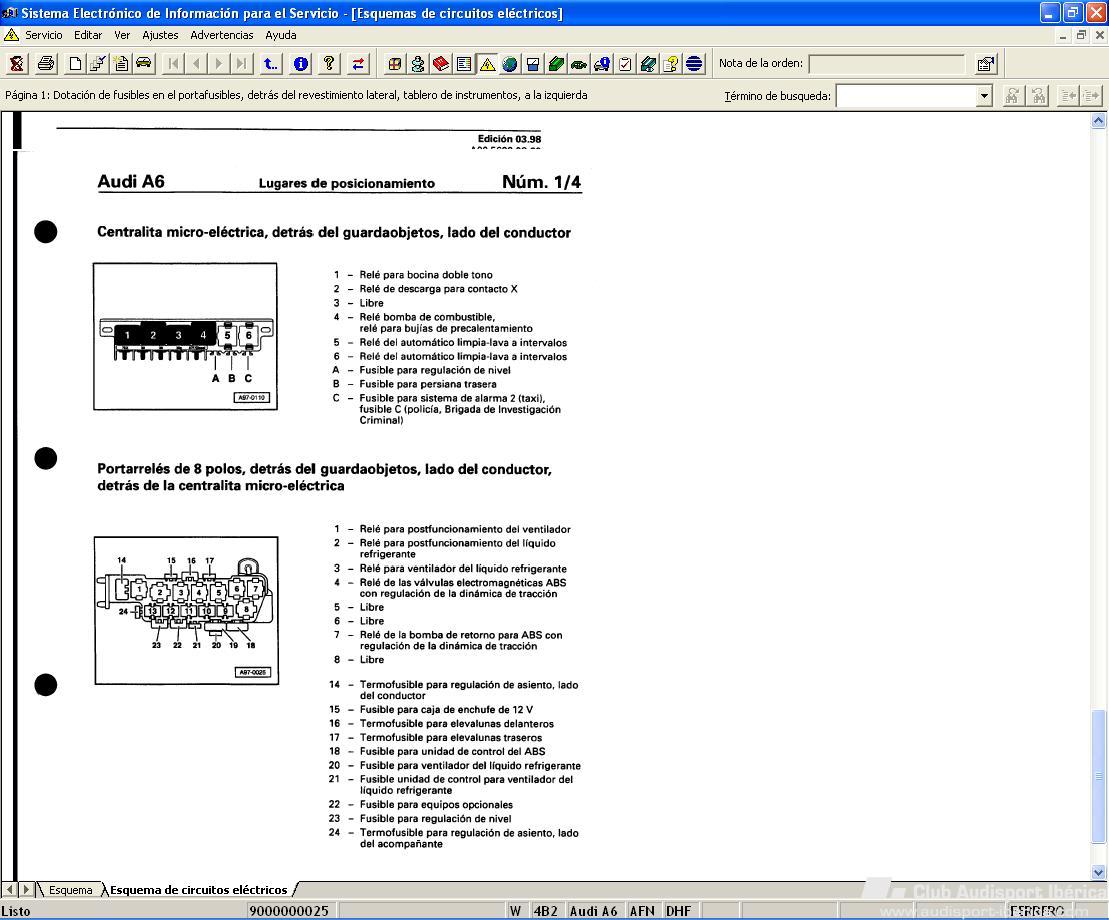Go to next page arrow
1109x920 pixels.
pyautogui.click(x=219, y=64)
